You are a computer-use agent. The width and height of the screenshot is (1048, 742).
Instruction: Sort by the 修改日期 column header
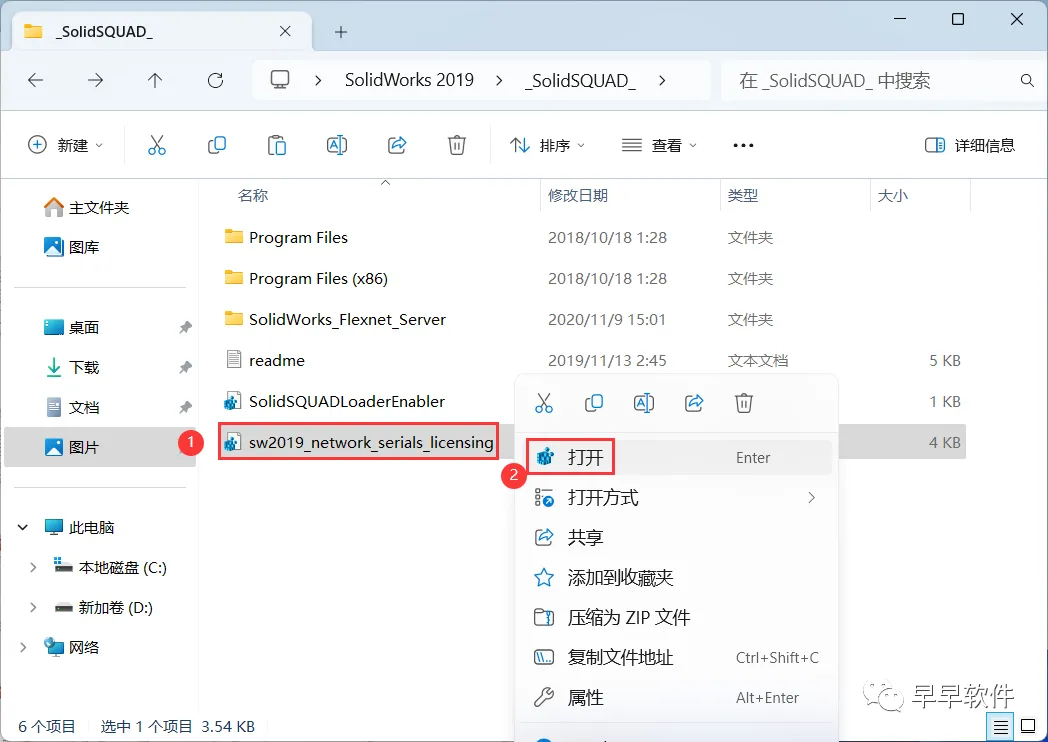click(x=578, y=195)
